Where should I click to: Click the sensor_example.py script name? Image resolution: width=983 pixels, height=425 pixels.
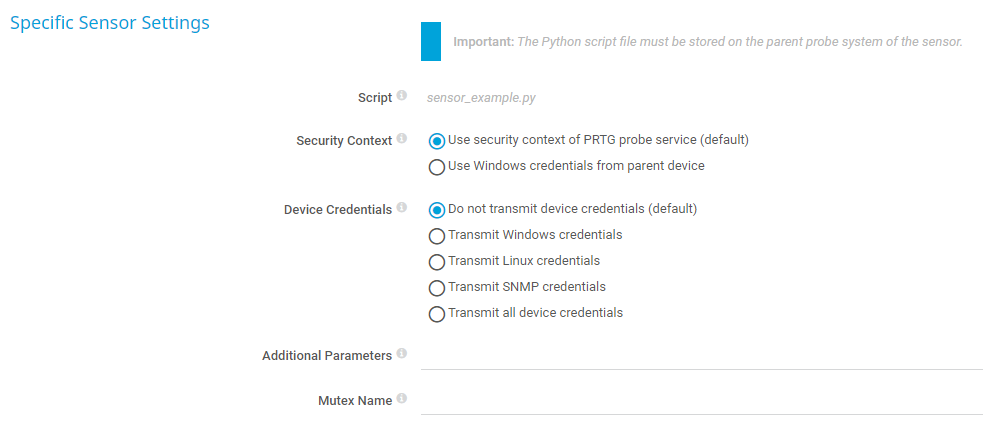482,98
